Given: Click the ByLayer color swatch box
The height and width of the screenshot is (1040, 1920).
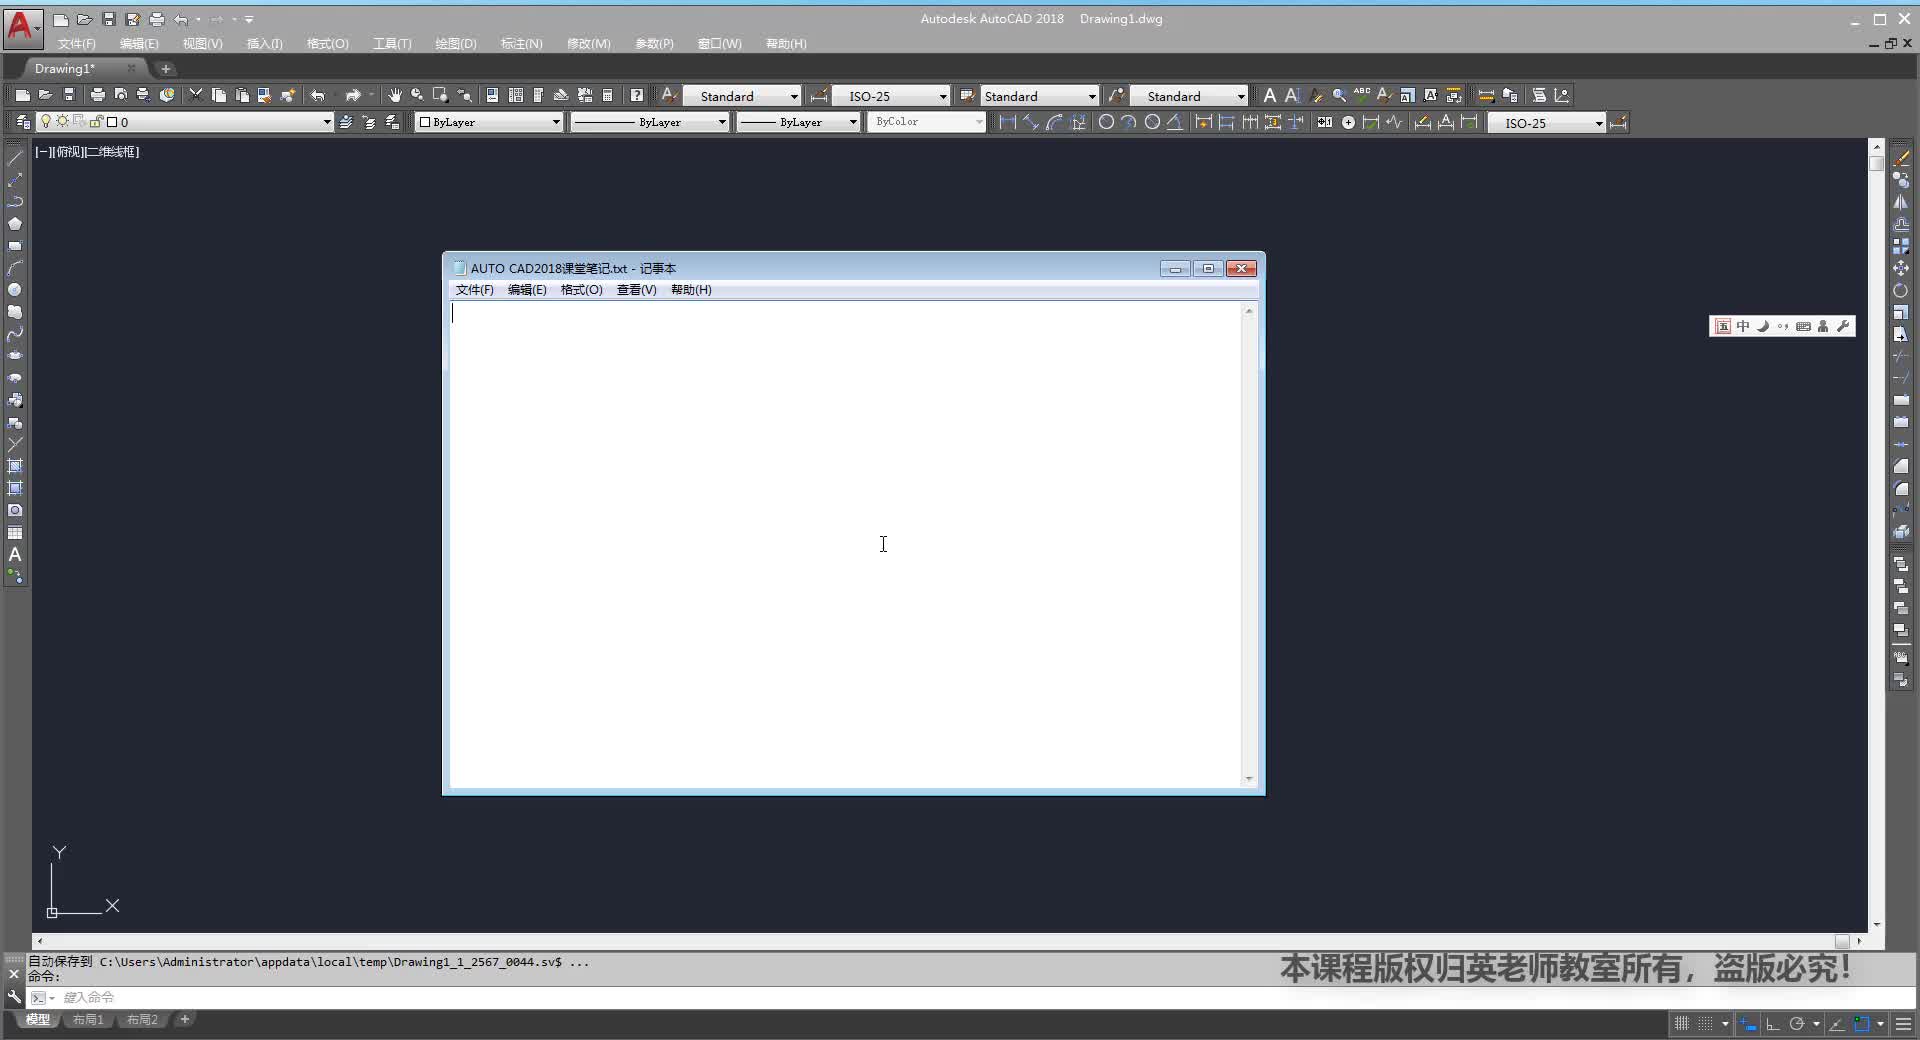Looking at the screenshot, I should point(424,122).
